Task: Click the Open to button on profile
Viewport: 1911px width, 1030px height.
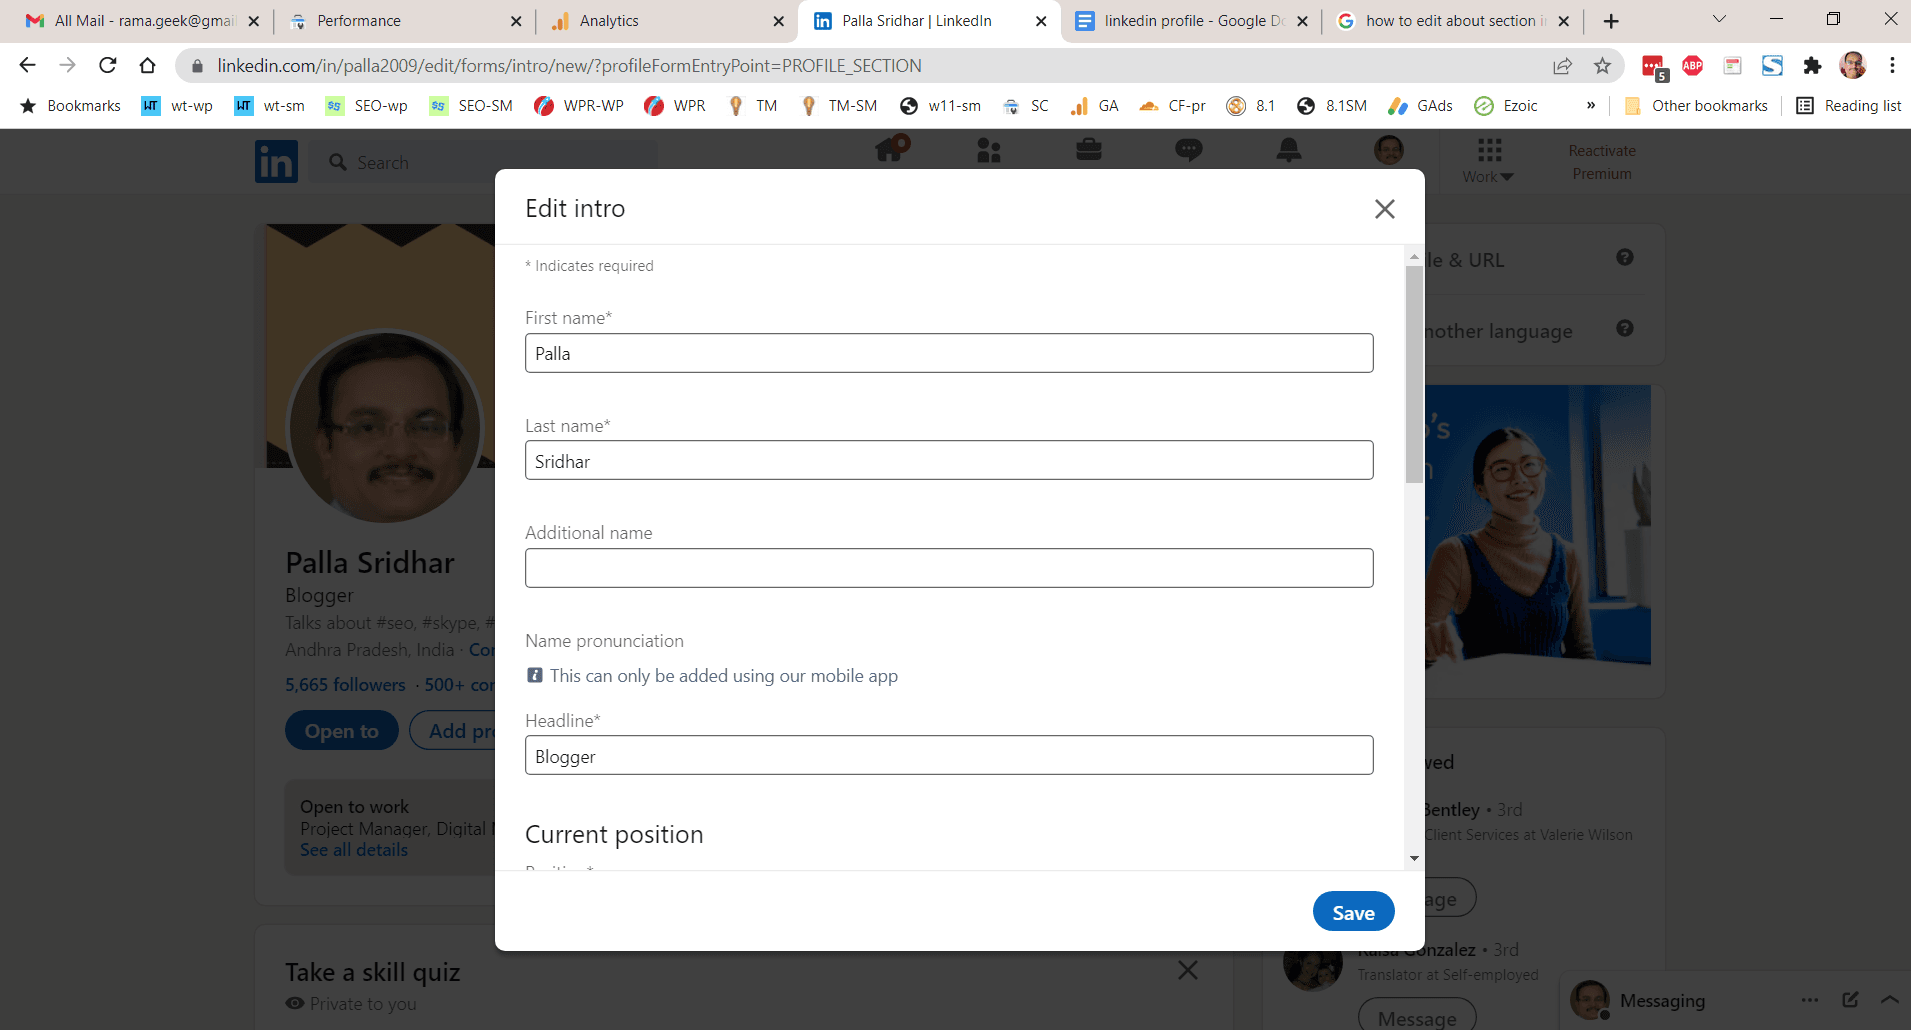Action: [342, 731]
